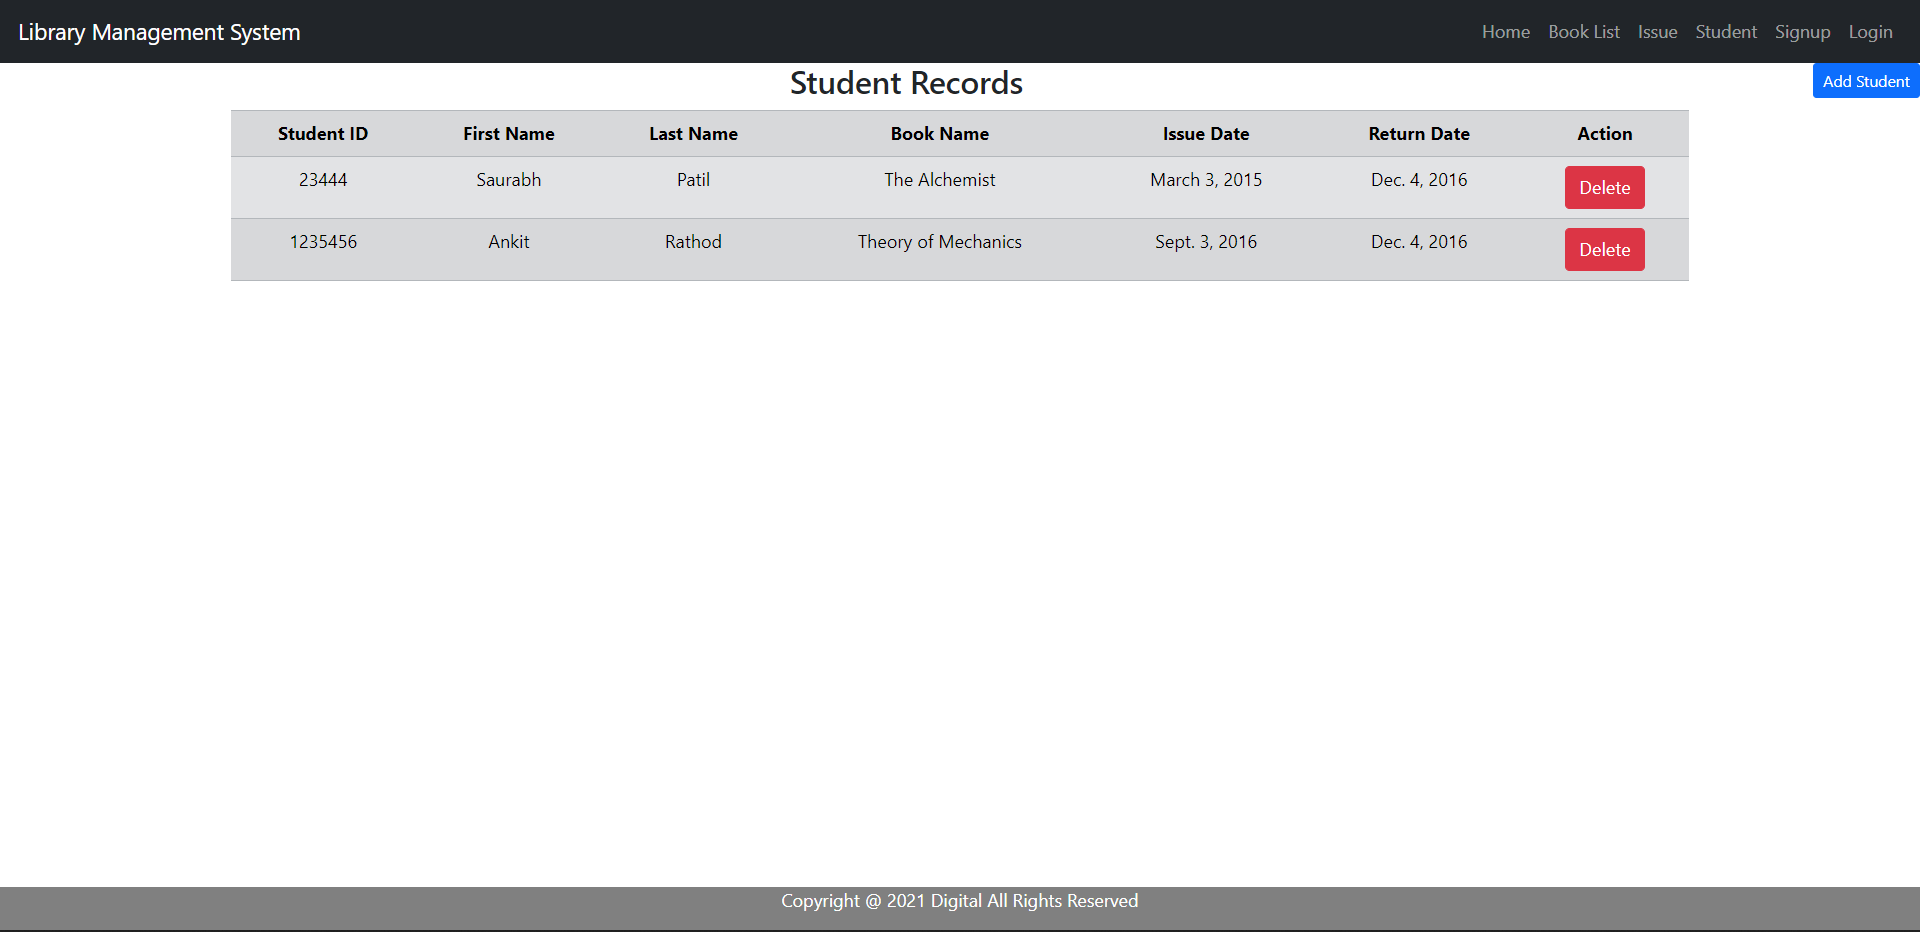Open the Issue section
This screenshot has height=932, width=1920.
click(x=1657, y=31)
